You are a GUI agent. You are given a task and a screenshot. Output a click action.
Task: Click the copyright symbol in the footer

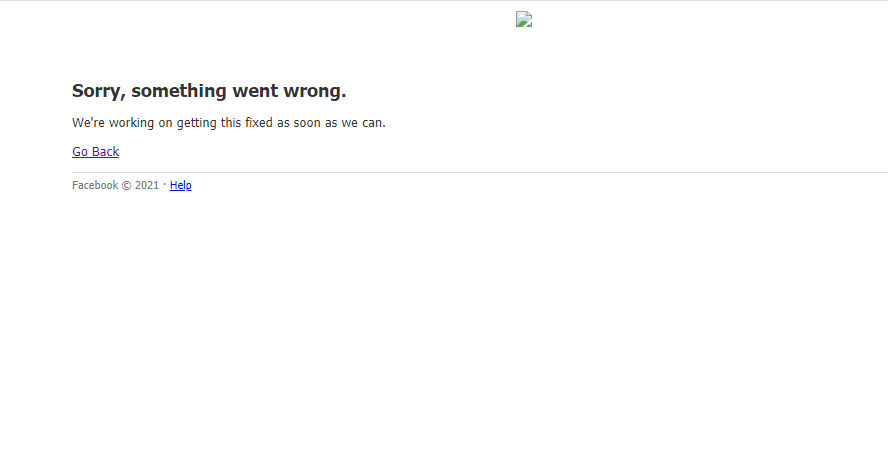pos(127,185)
